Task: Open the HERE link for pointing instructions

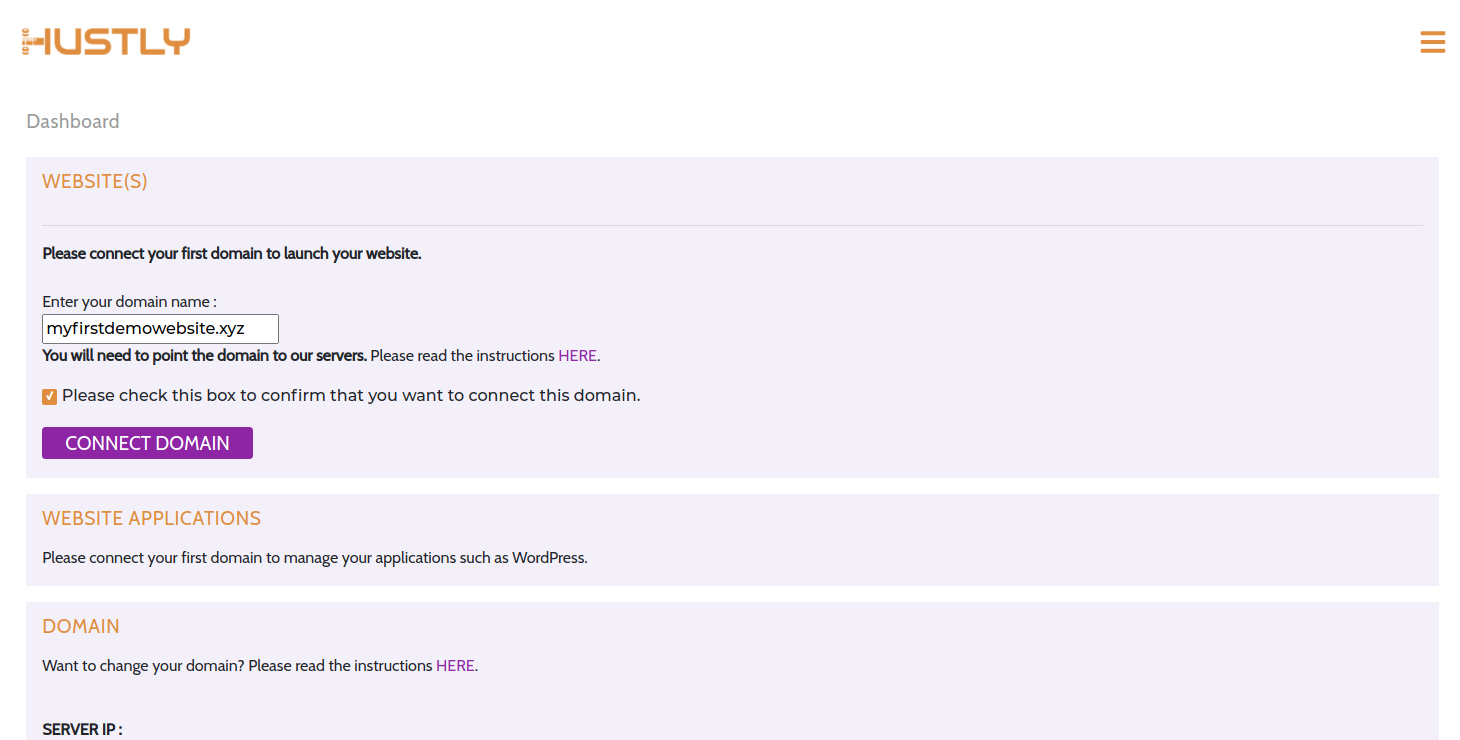Action: click(577, 355)
